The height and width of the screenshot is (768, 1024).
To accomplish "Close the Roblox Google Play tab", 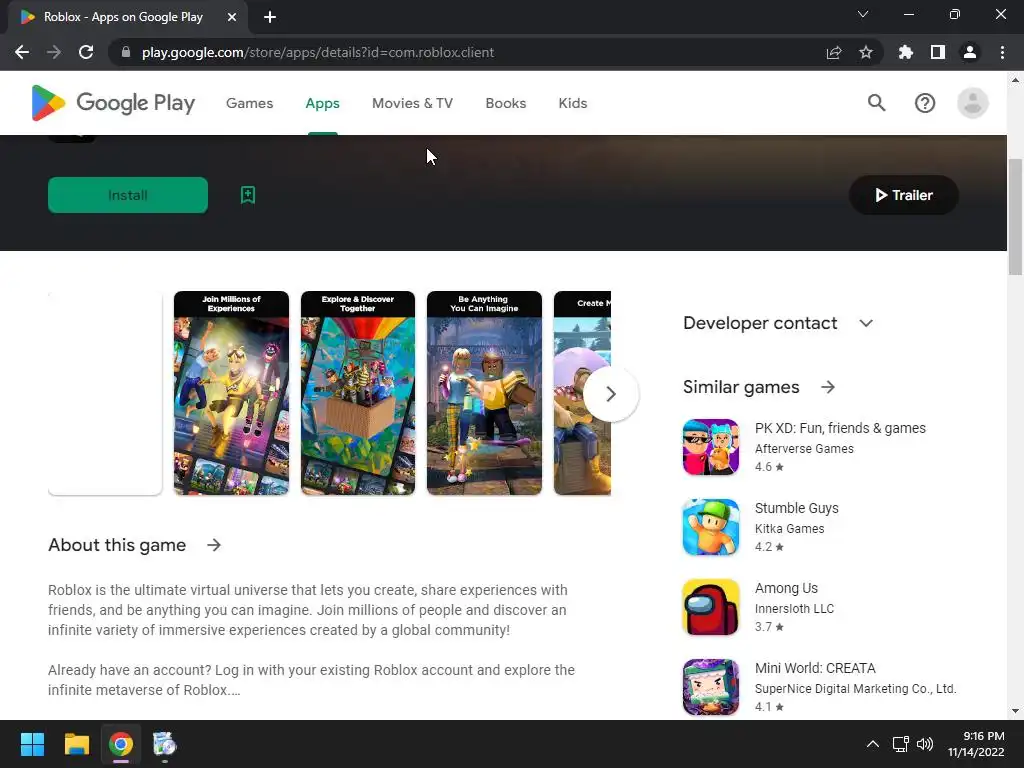I will tap(232, 17).
